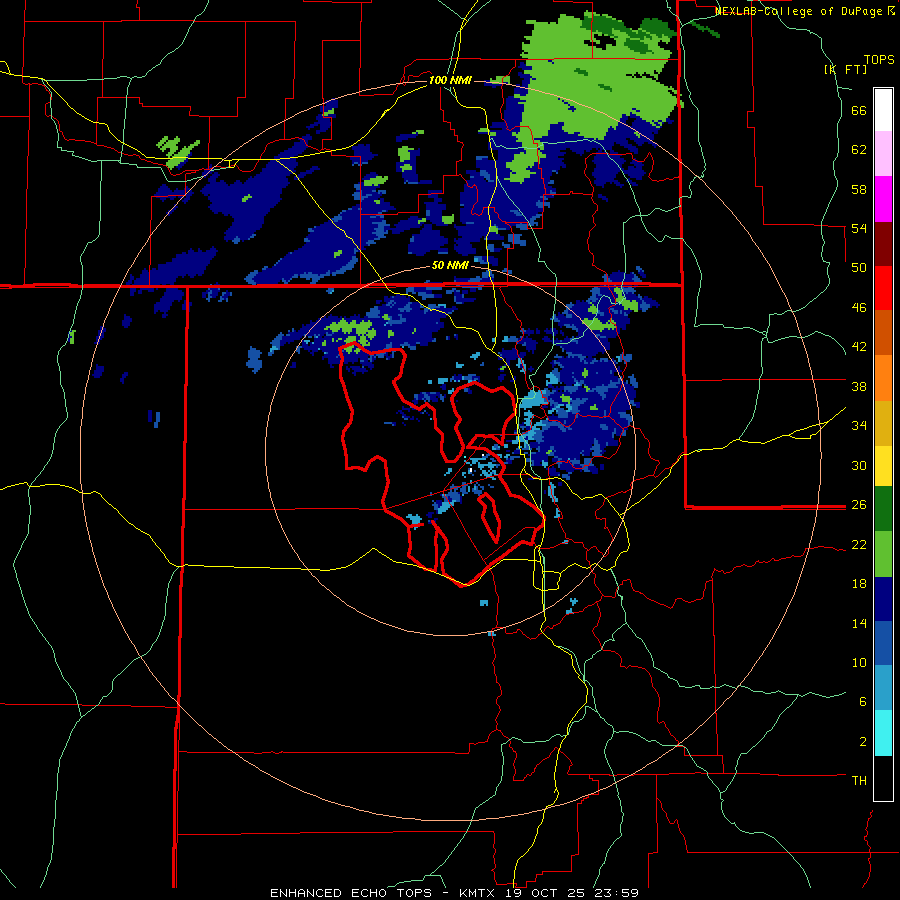
Task: Click the "10" legend value
Action: click(859, 663)
